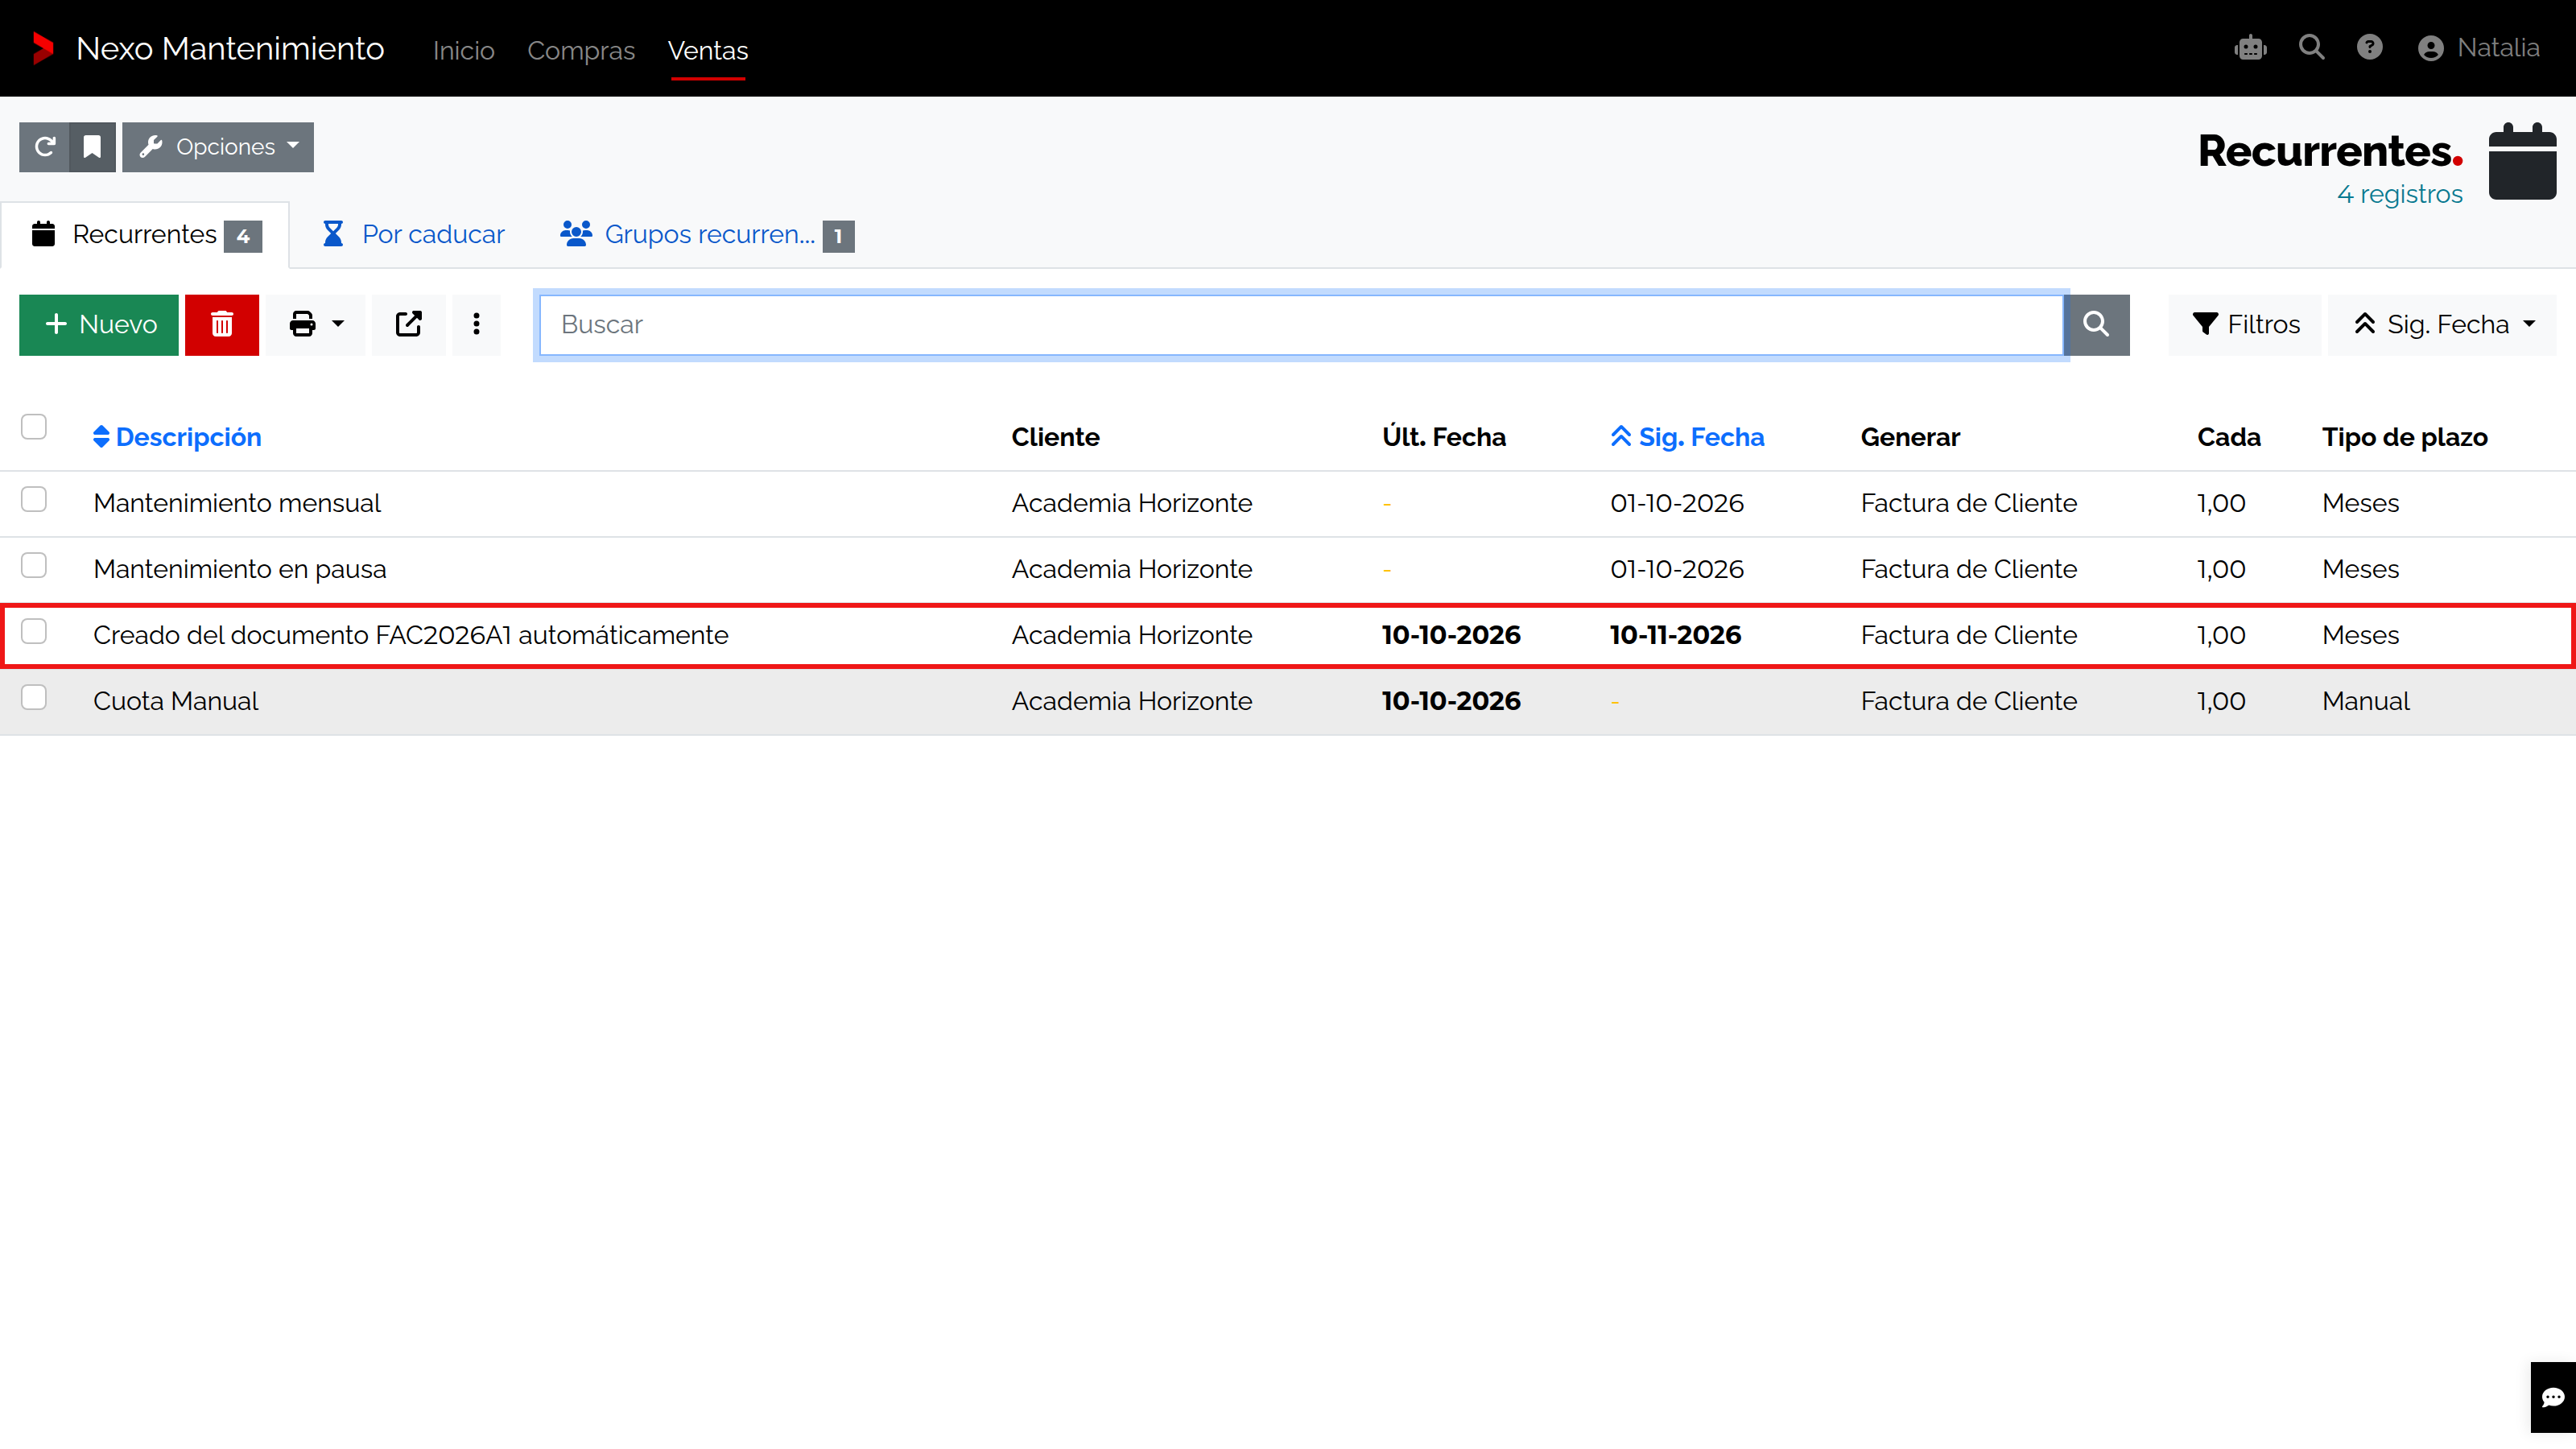Click the green Nuevo button
The width and height of the screenshot is (2576, 1449).
tap(99, 324)
